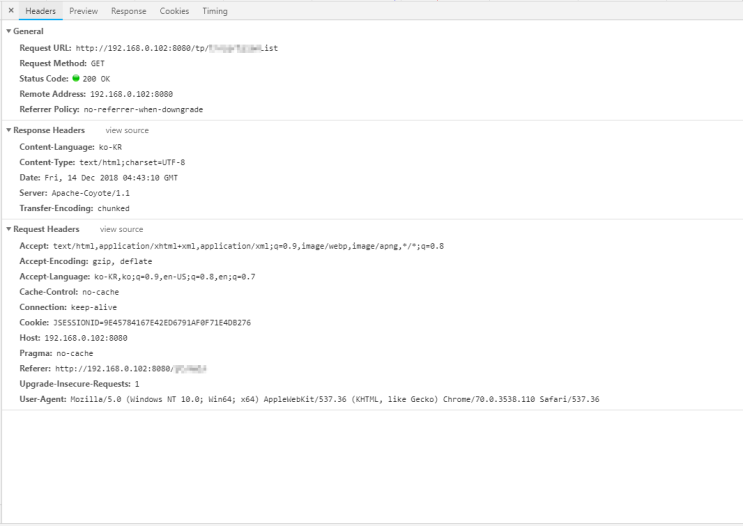Select the Headers tab
743x526 pixels.
point(41,11)
